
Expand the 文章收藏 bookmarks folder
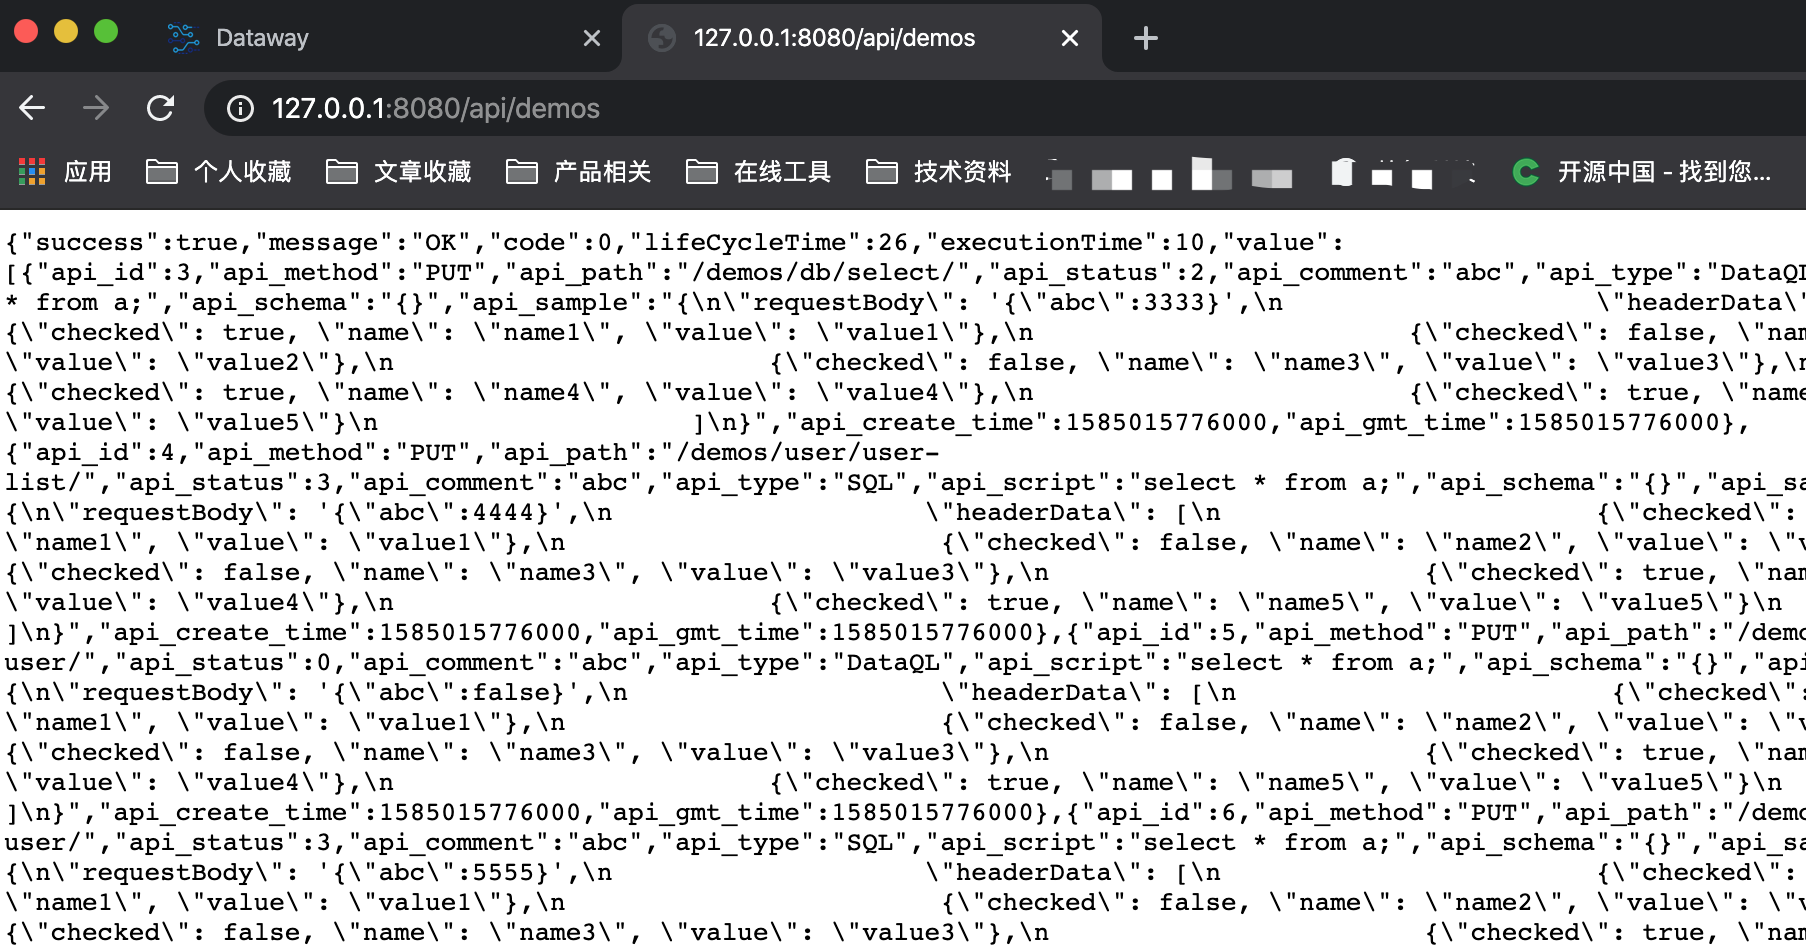coord(341,172)
